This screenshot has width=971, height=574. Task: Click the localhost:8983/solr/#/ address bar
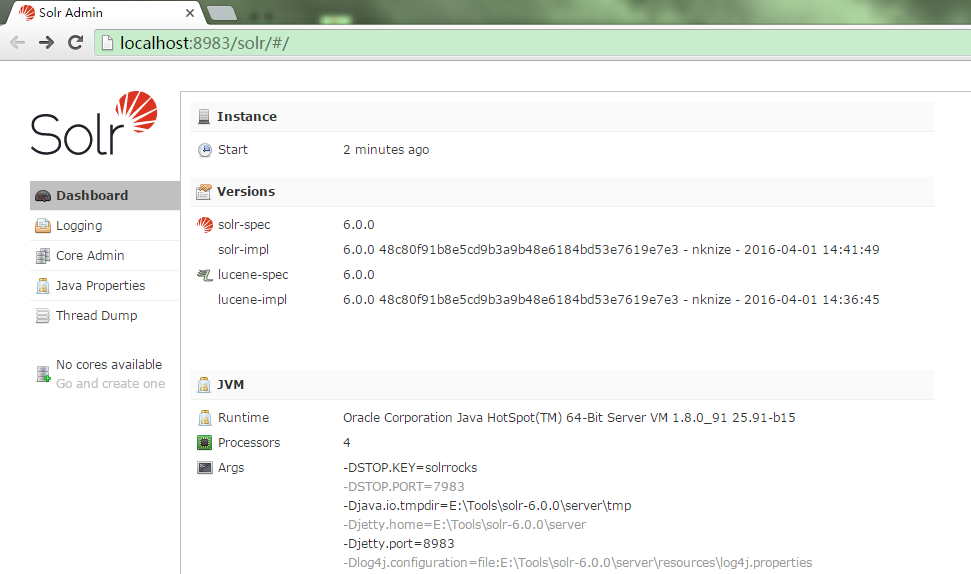[x=533, y=43]
